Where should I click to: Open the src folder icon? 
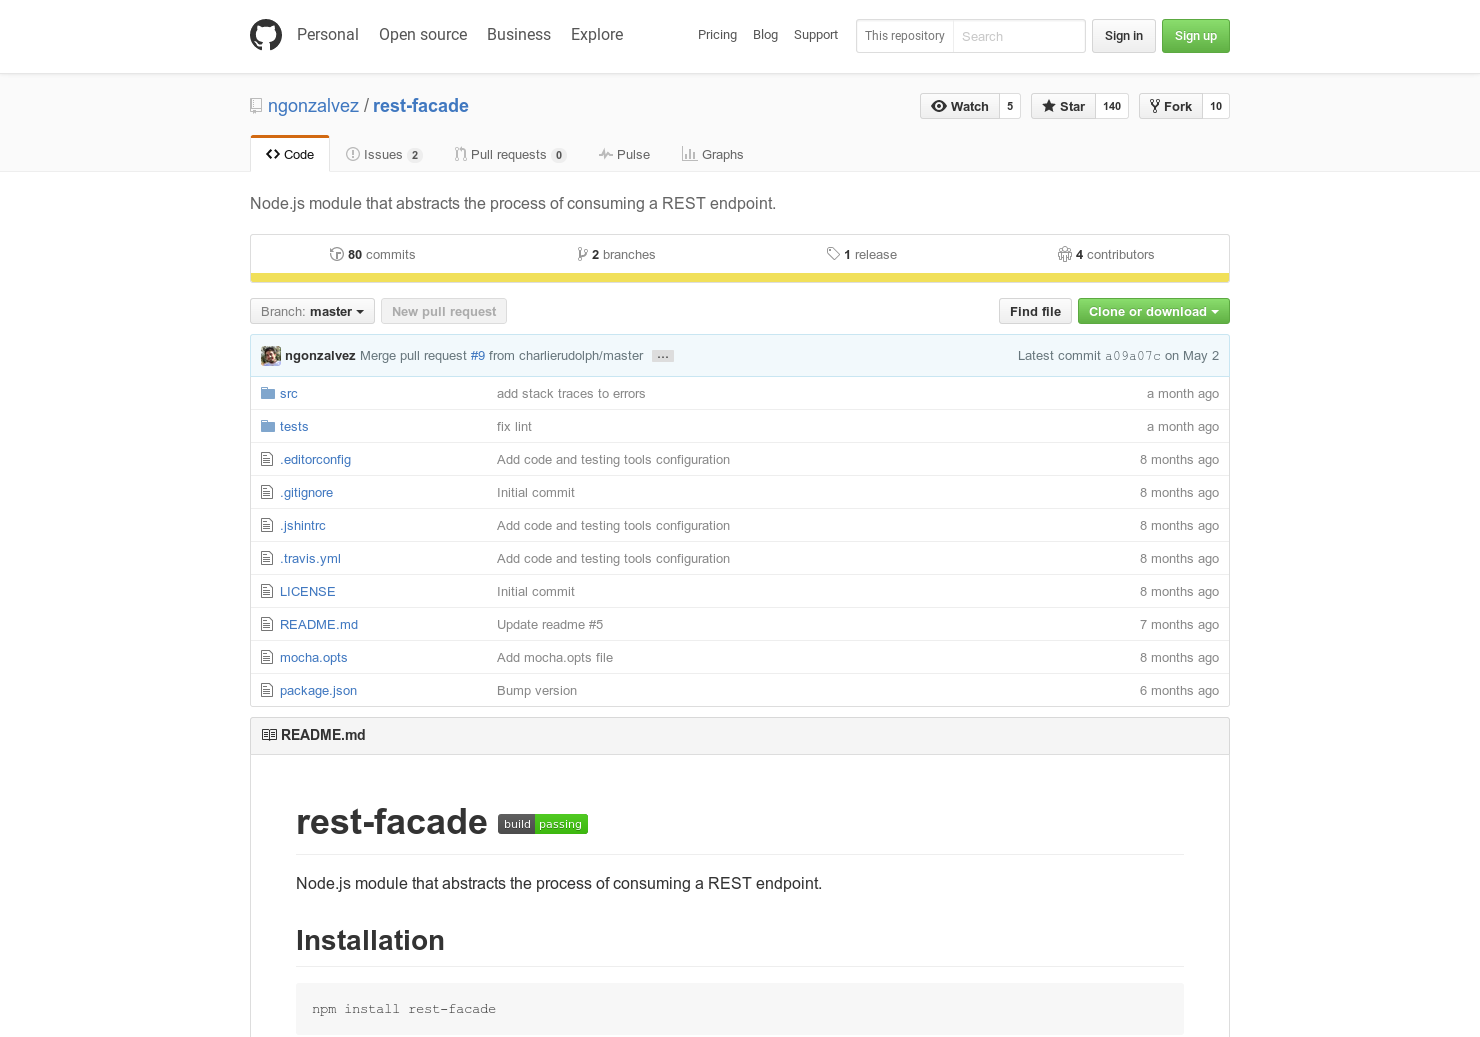tap(266, 393)
